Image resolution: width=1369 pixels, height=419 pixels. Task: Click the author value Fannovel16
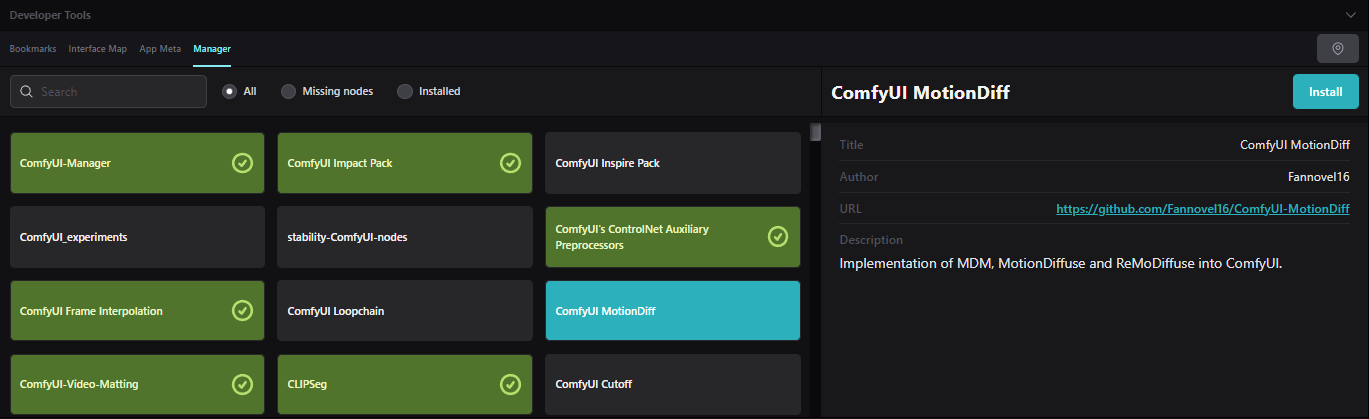(x=1319, y=177)
